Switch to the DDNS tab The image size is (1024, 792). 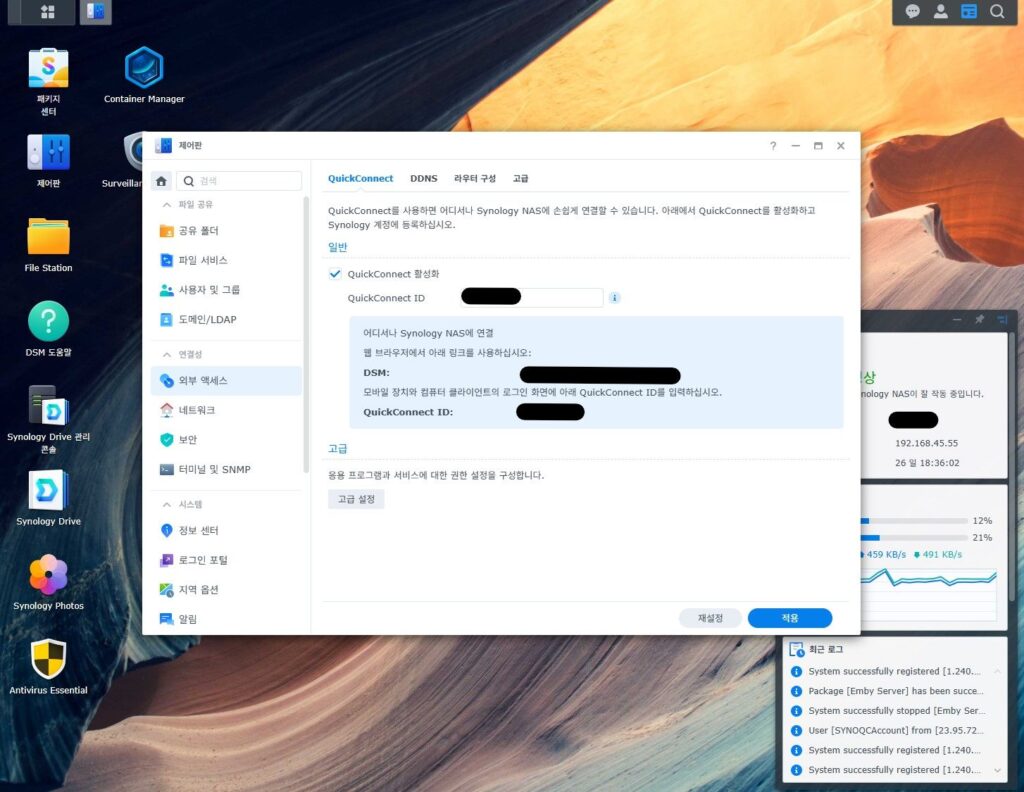pyautogui.click(x=423, y=178)
